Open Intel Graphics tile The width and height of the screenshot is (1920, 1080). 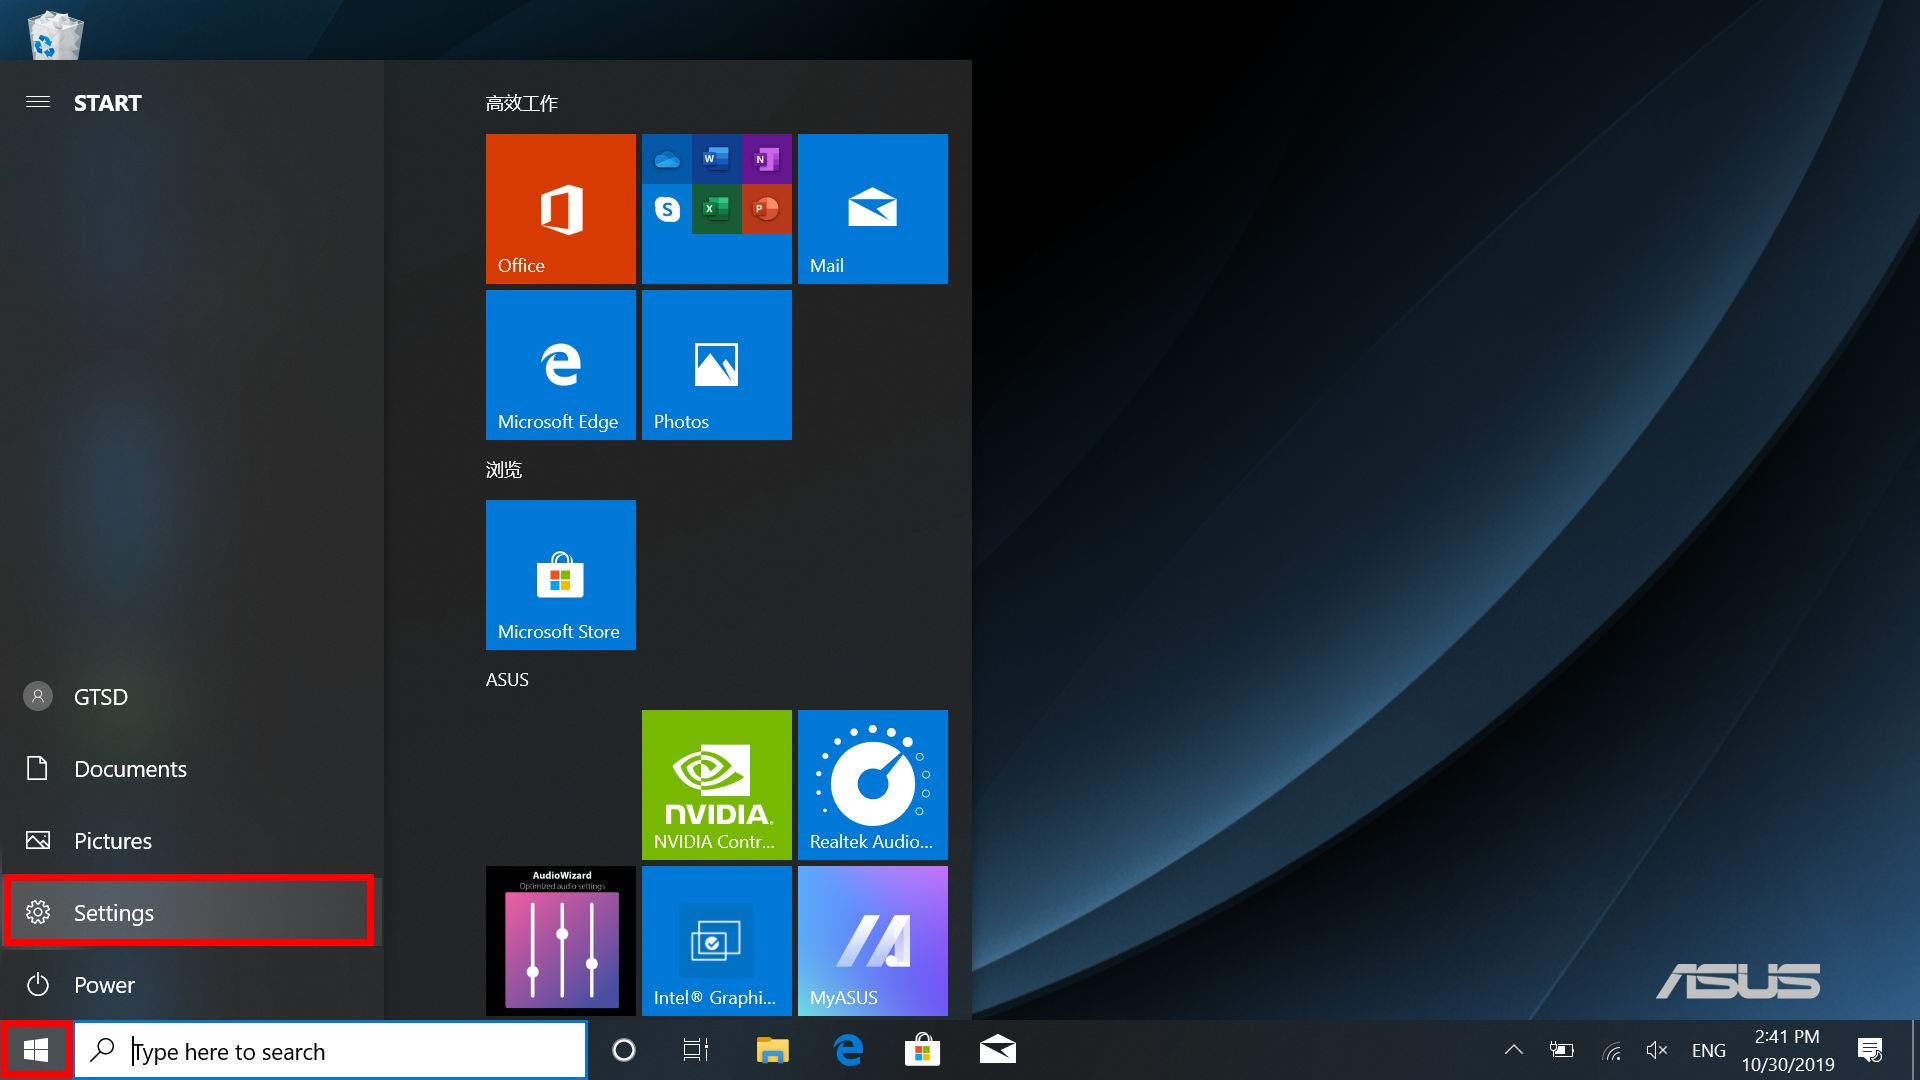pyautogui.click(x=717, y=941)
